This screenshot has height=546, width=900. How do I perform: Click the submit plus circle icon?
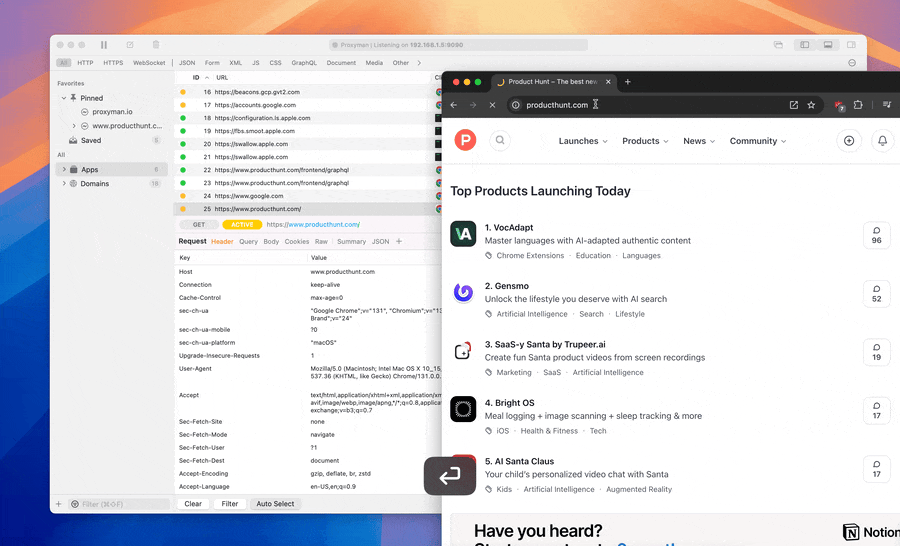pyautogui.click(x=849, y=141)
